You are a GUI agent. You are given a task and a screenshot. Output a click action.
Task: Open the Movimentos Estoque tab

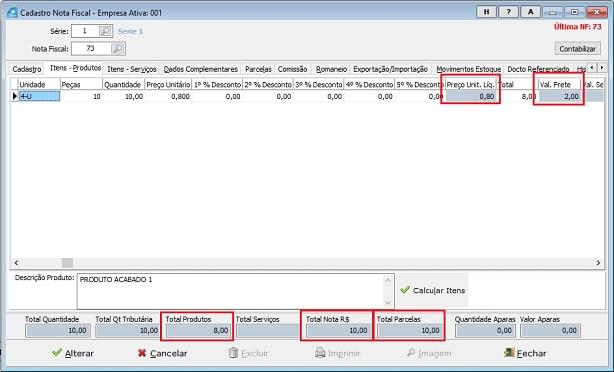pyautogui.click(x=468, y=69)
